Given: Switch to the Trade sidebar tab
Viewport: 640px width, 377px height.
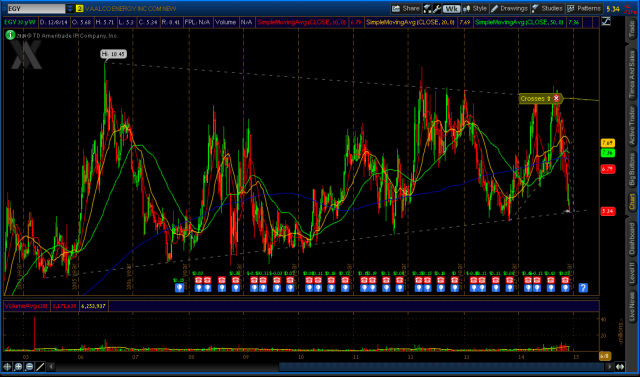Looking at the screenshot, I should 632,29.
